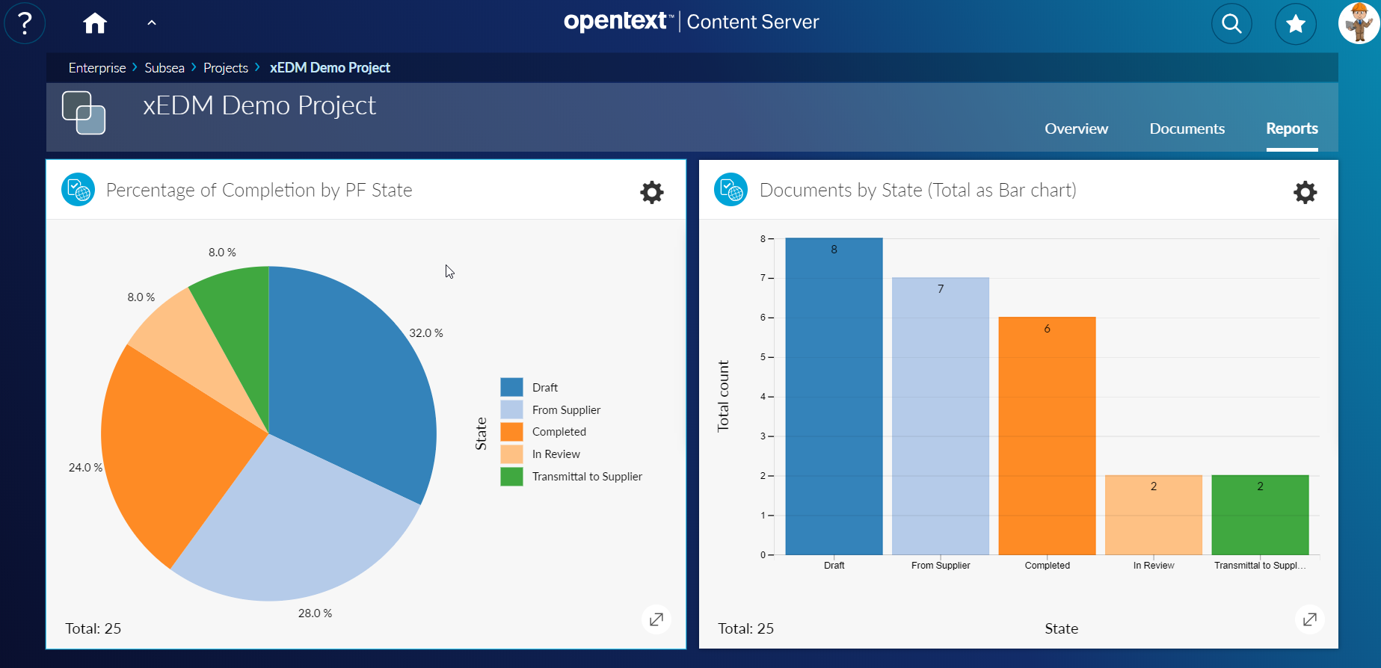Click the bar chart widget report icon

(731, 190)
